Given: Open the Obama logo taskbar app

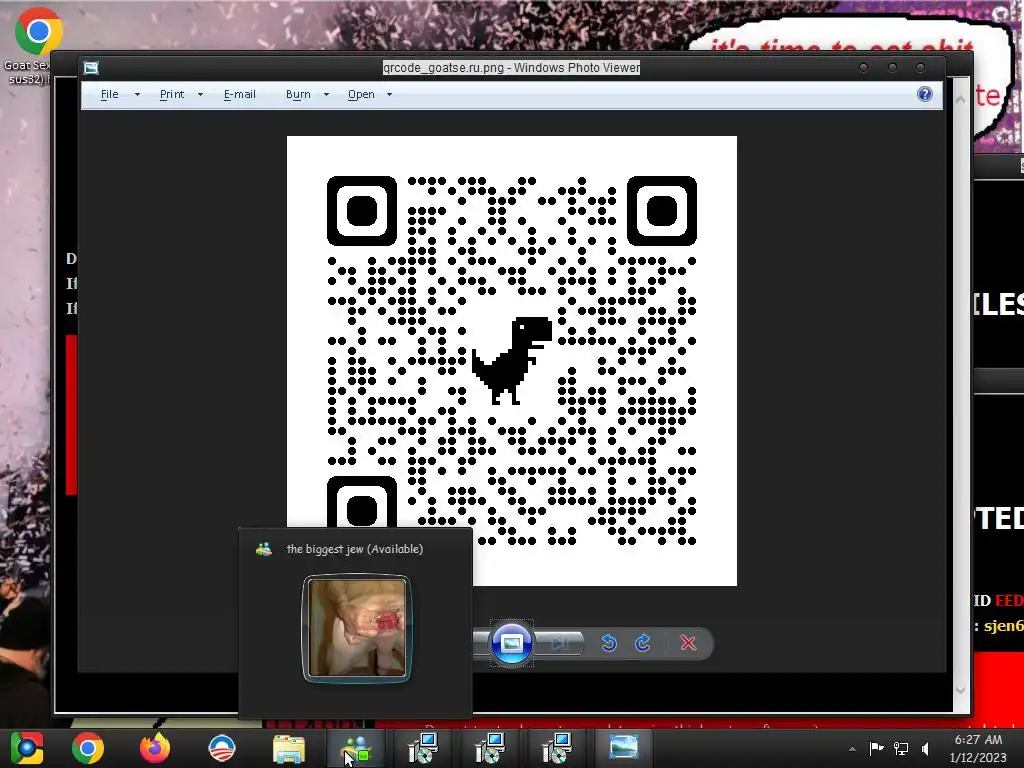Looking at the screenshot, I should tap(222, 748).
